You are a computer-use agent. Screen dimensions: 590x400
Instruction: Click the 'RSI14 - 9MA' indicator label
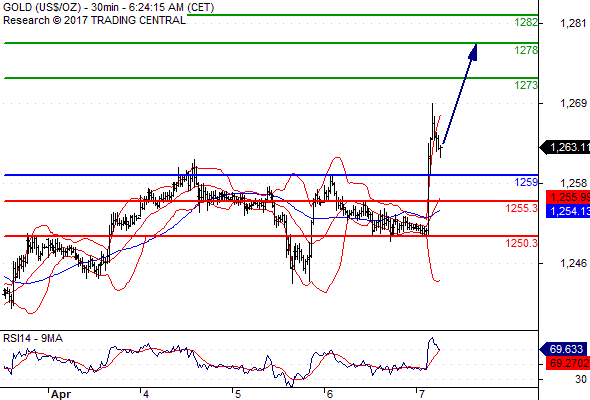(x=33, y=338)
